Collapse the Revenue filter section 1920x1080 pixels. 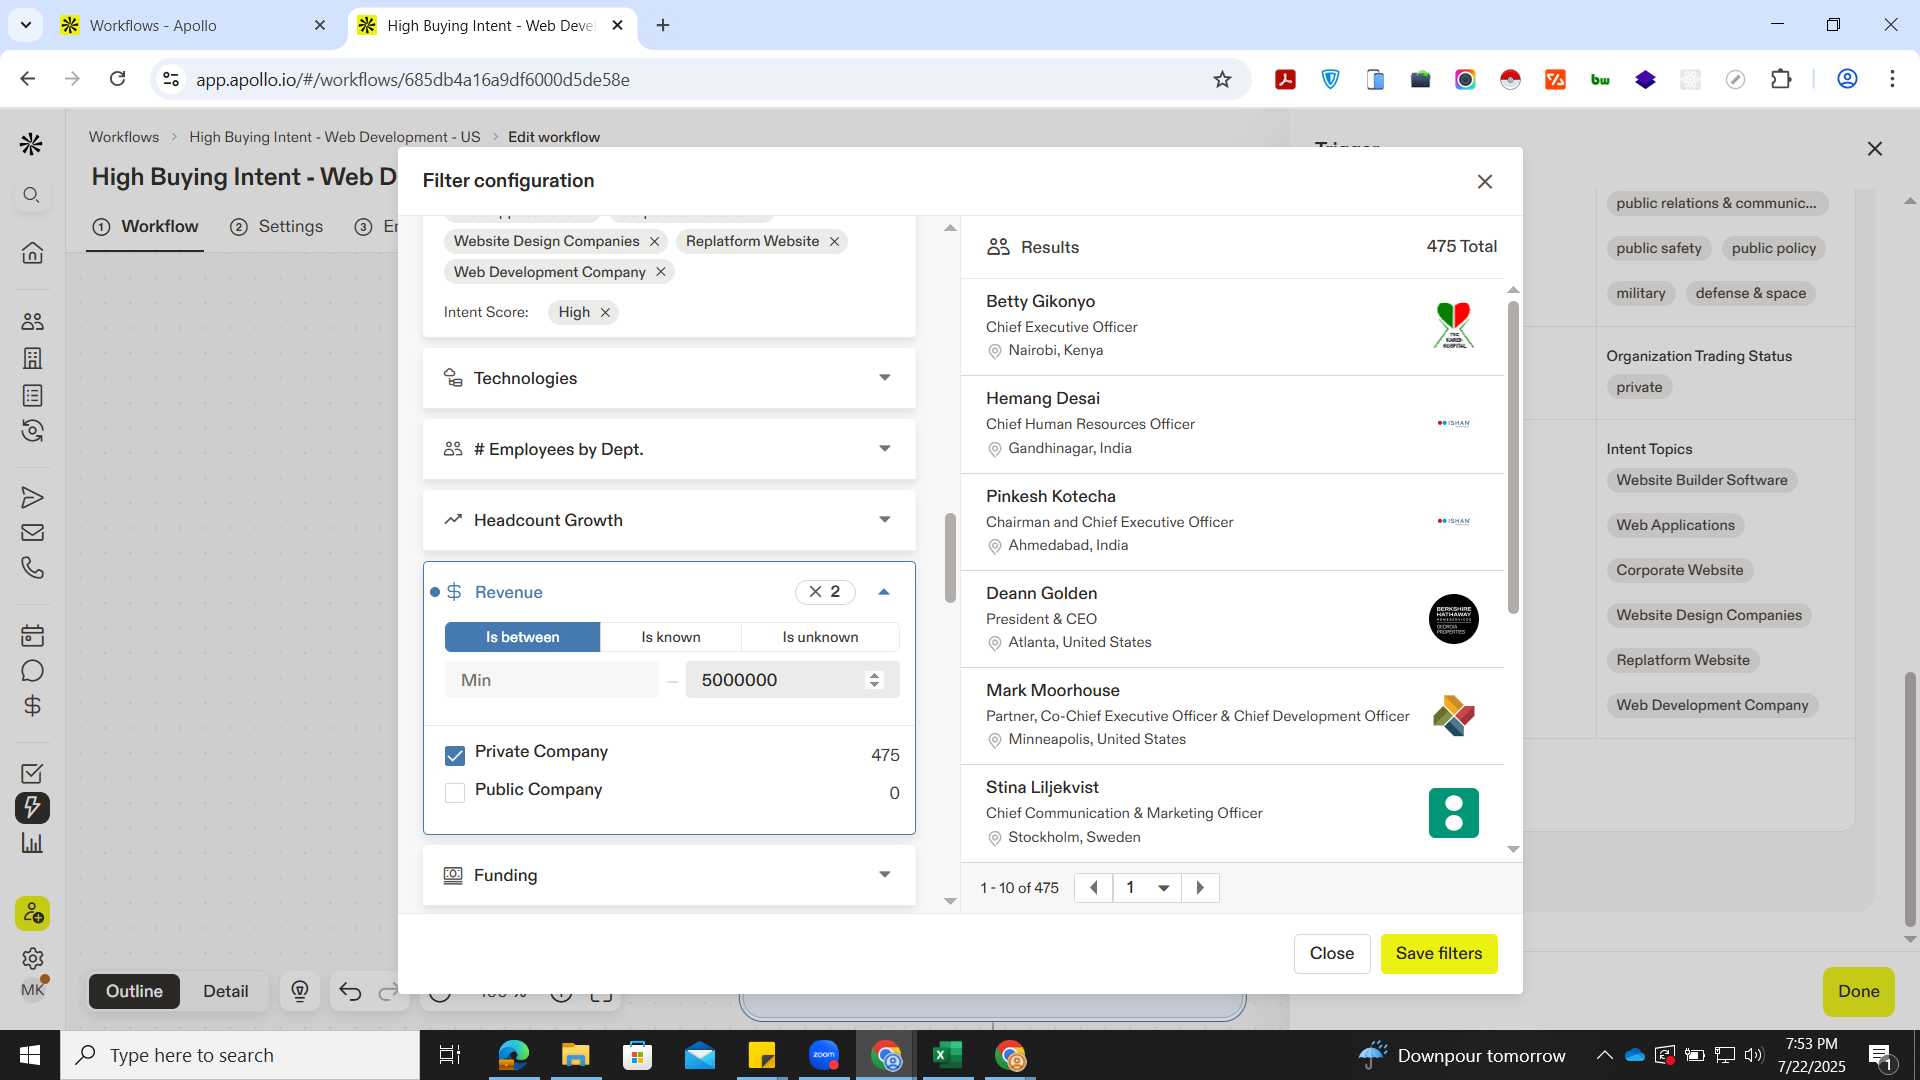pos(884,592)
